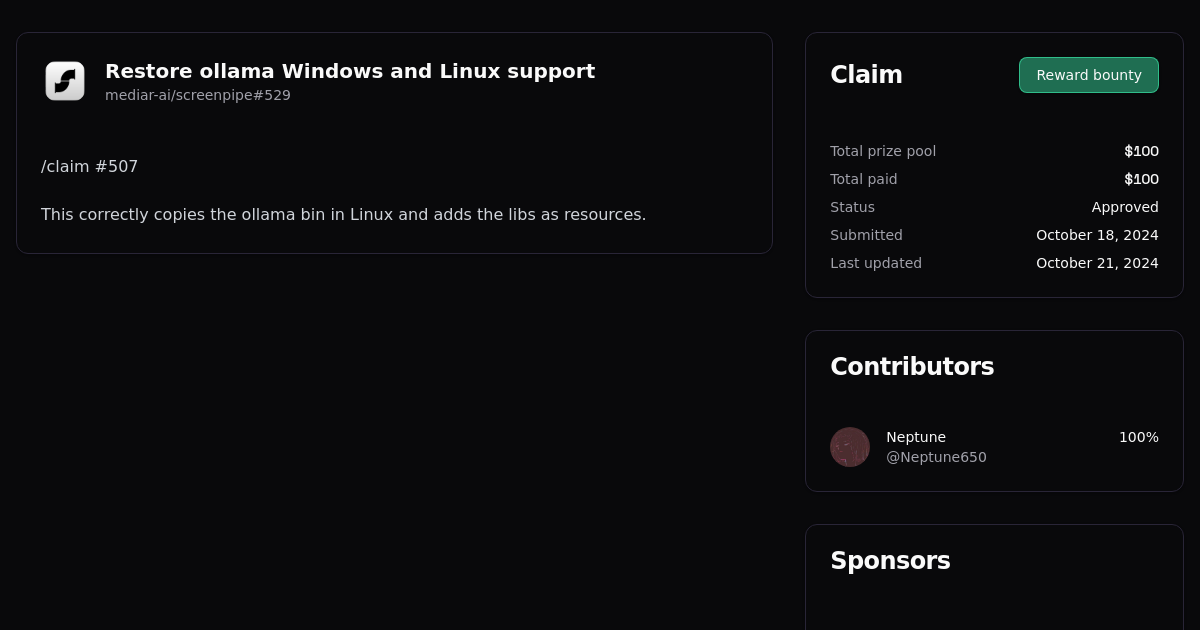1200x630 pixels.
Task: Click the Approved status value
Action: pos(1125,207)
